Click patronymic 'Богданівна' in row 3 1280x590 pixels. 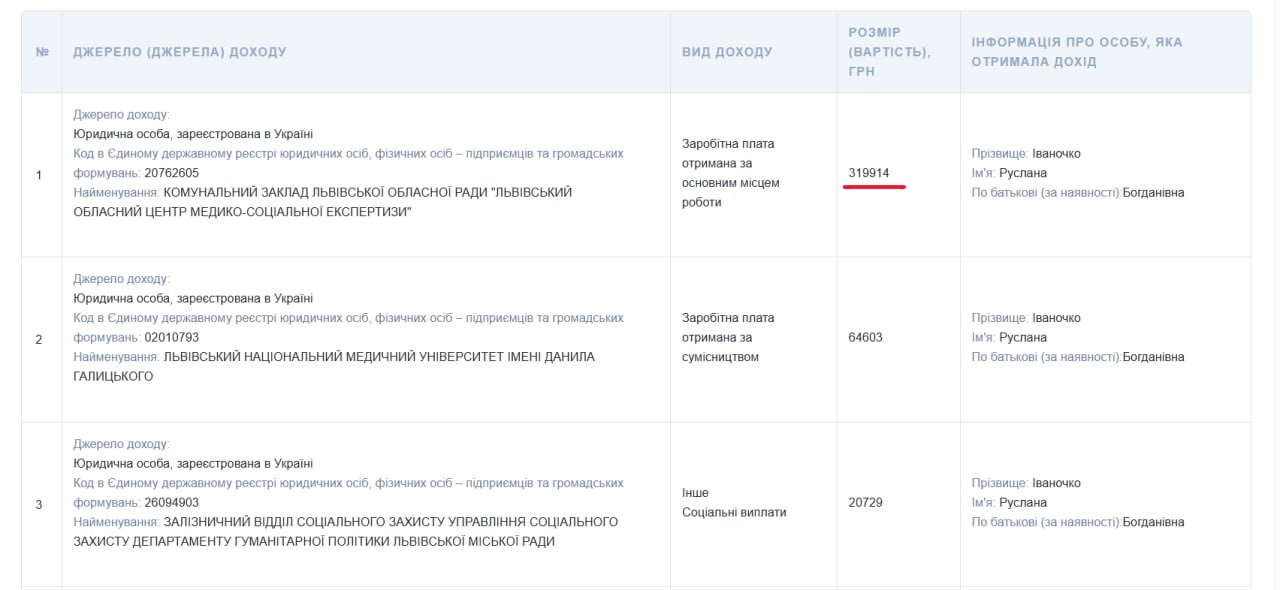point(1153,522)
